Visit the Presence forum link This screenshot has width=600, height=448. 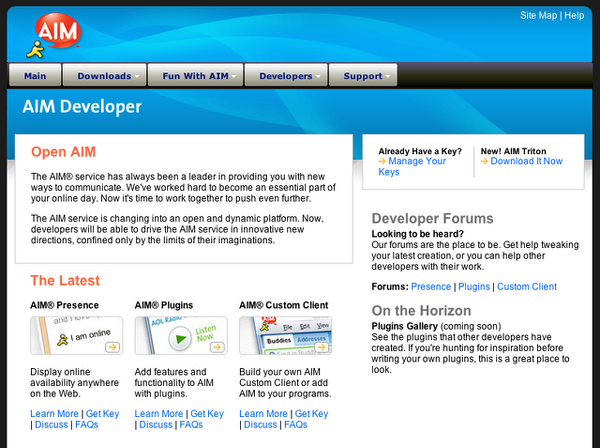[431, 287]
